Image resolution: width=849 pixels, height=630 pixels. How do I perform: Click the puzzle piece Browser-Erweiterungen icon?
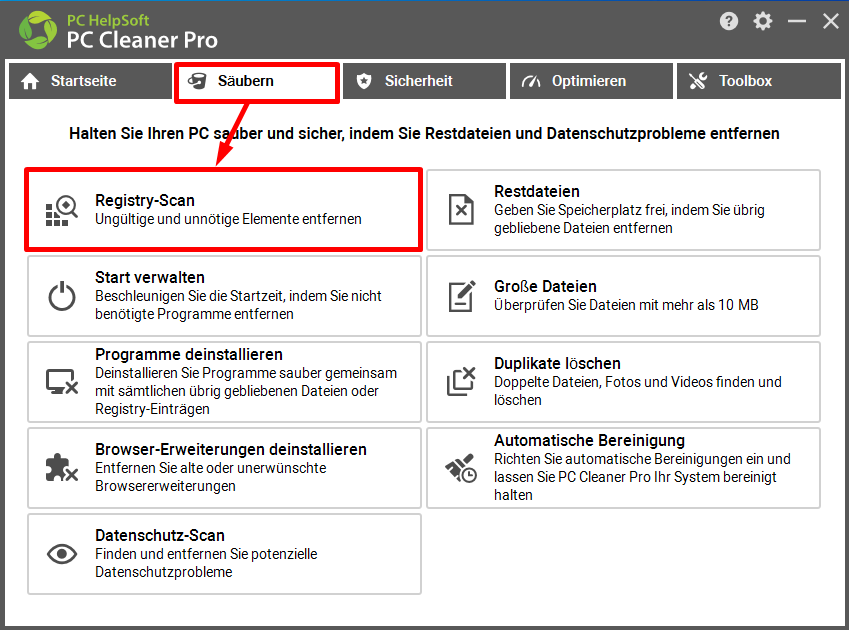point(62,468)
